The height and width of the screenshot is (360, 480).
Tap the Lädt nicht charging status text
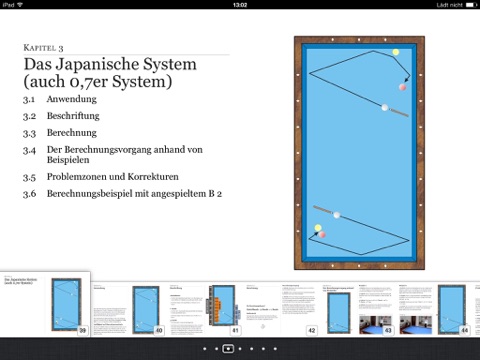[x=450, y=5]
